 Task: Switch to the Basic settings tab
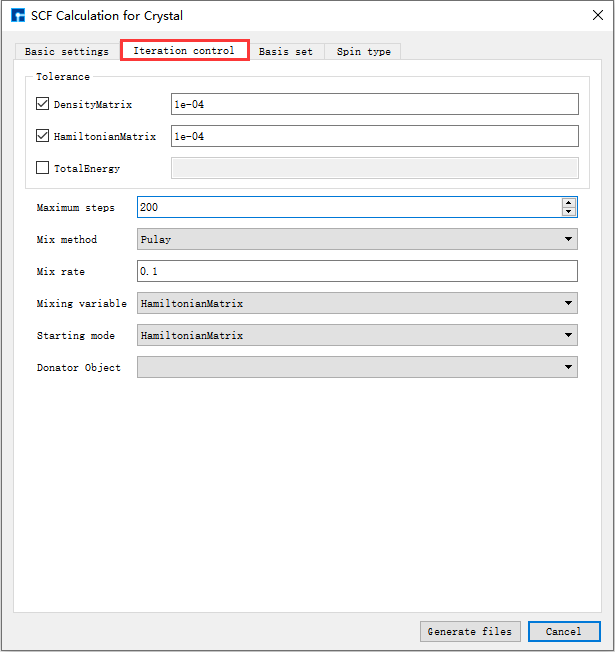pyautogui.click(x=66, y=51)
